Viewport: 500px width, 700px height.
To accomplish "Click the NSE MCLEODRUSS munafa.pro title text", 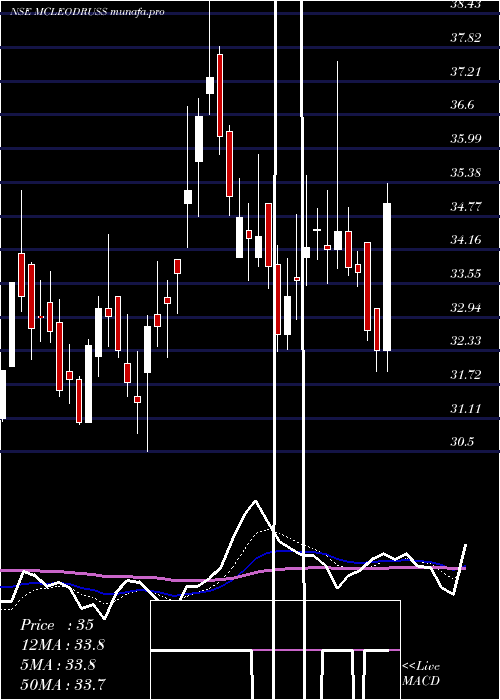I will [87, 12].
